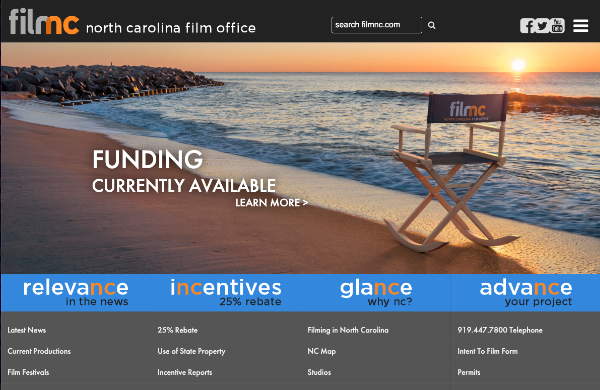Image resolution: width=600 pixels, height=390 pixels.
Task: Click 919.447.7800 Telephone link
Action: (x=500, y=330)
